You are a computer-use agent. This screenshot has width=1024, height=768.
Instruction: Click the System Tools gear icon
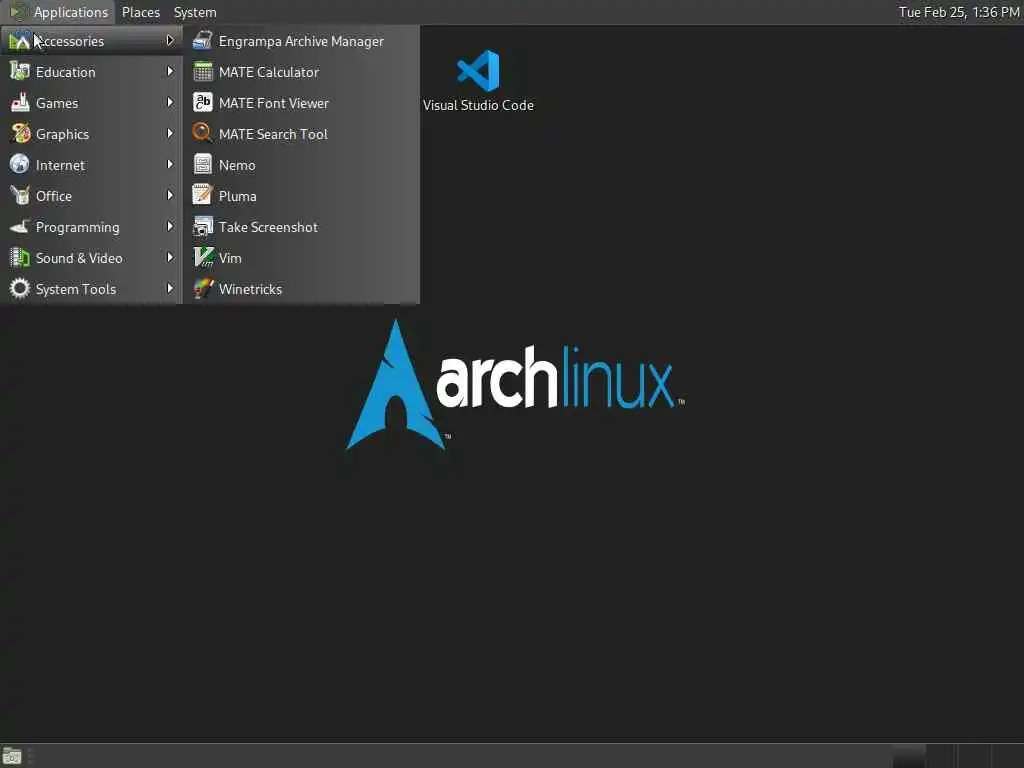[x=20, y=289]
